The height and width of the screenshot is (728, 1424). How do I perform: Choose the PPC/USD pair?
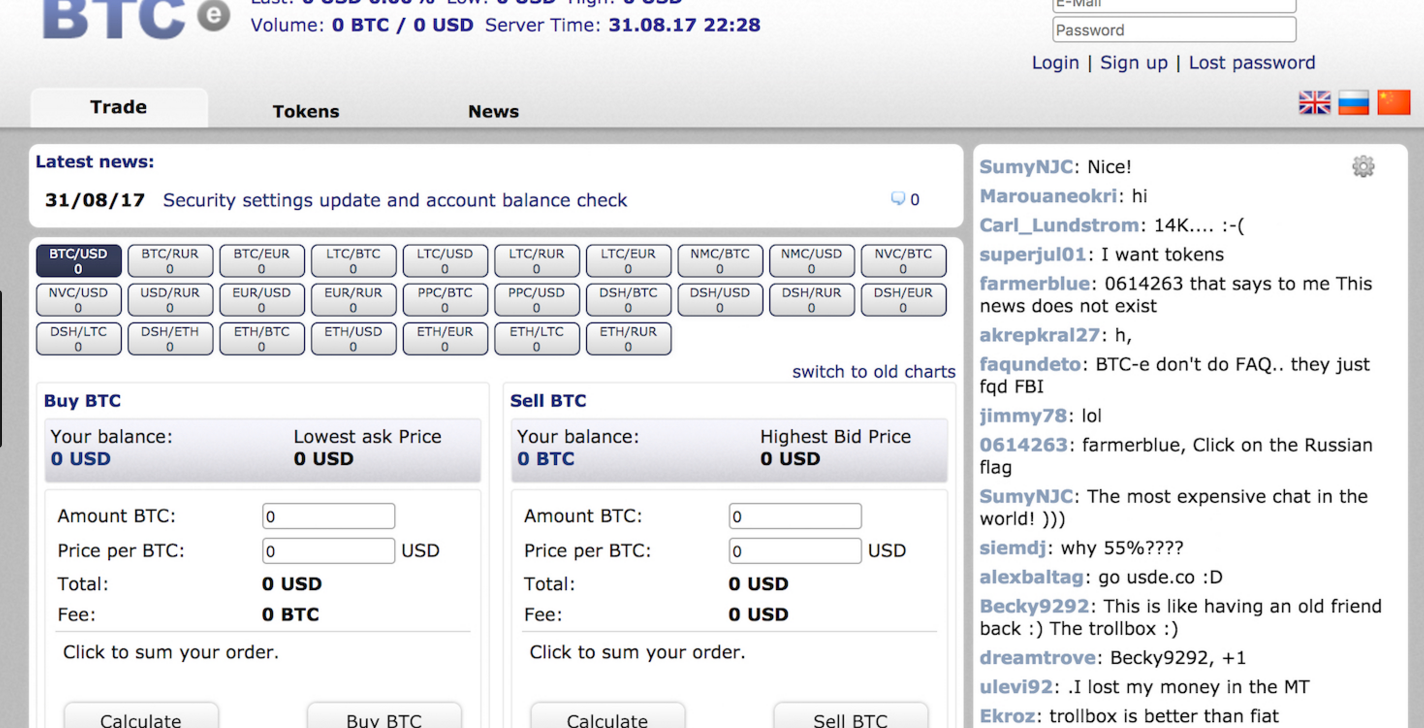[537, 300]
